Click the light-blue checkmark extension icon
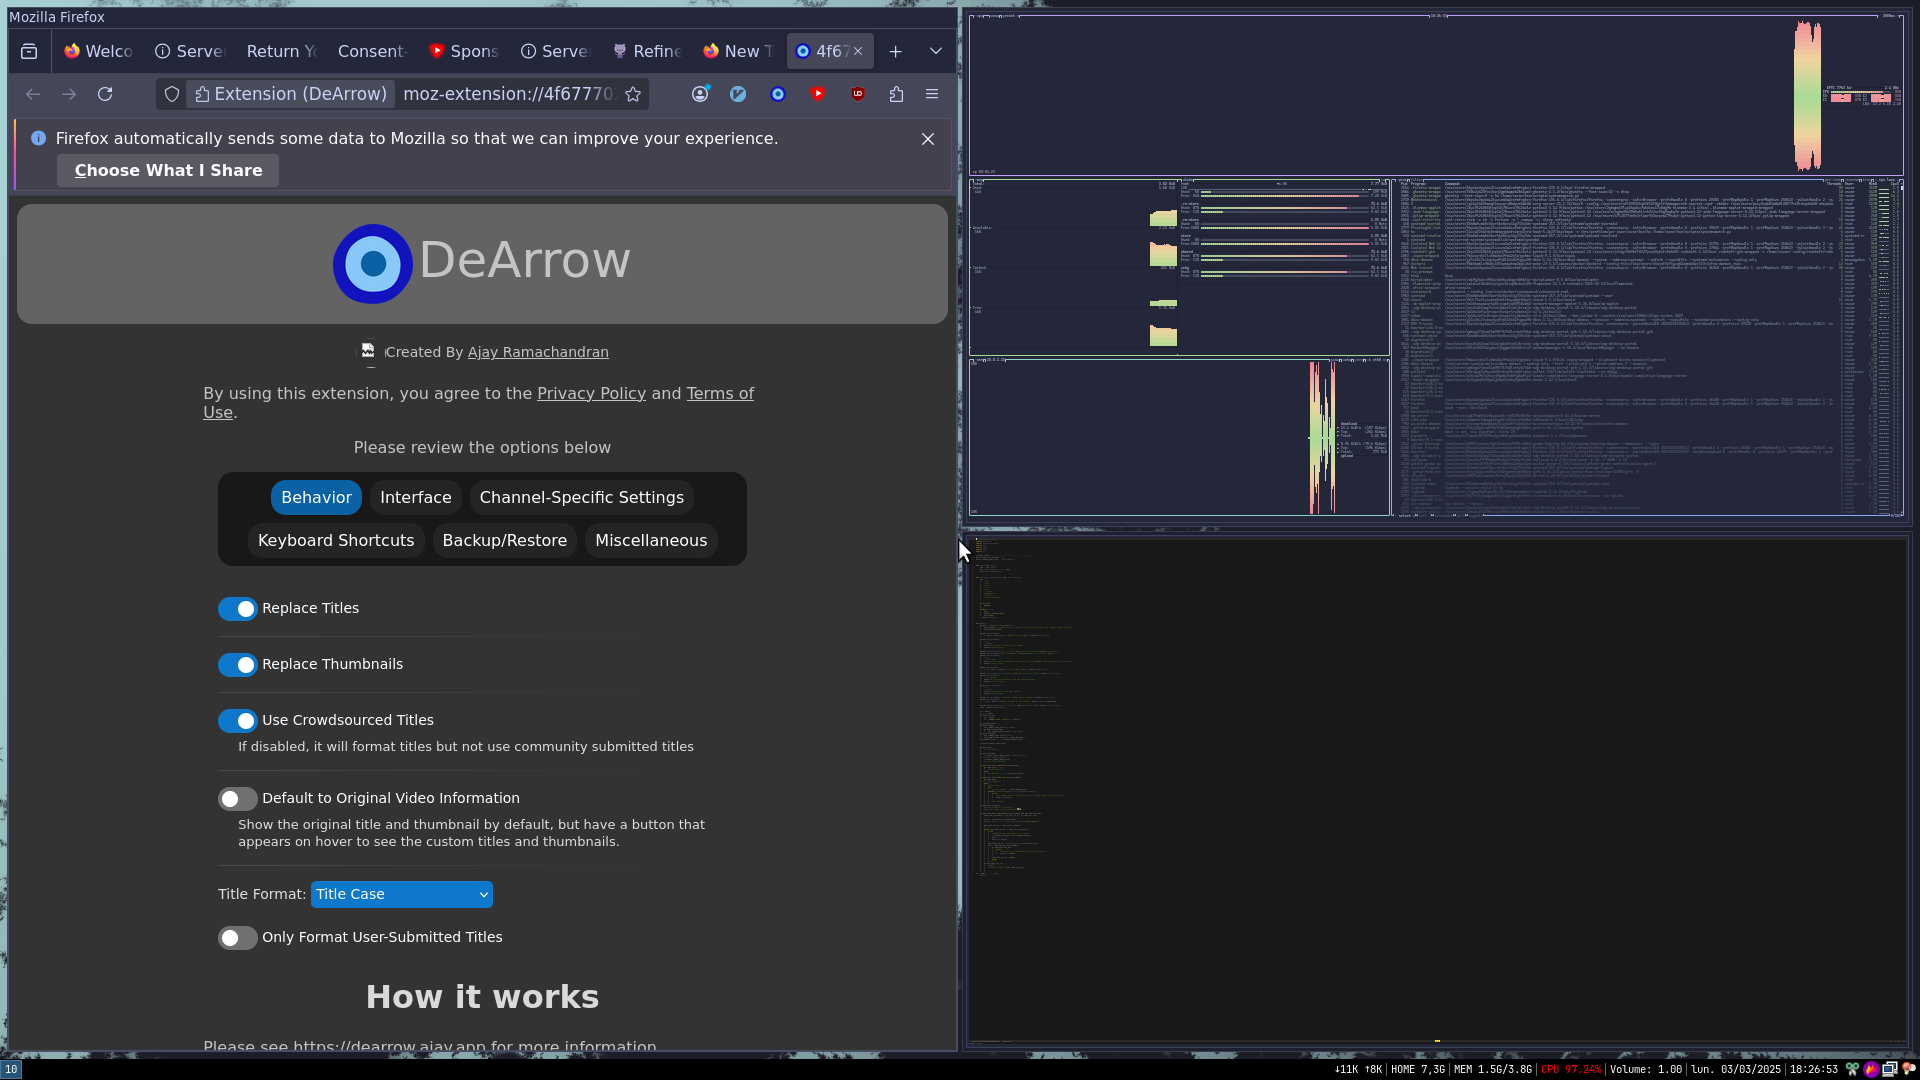 click(x=738, y=94)
